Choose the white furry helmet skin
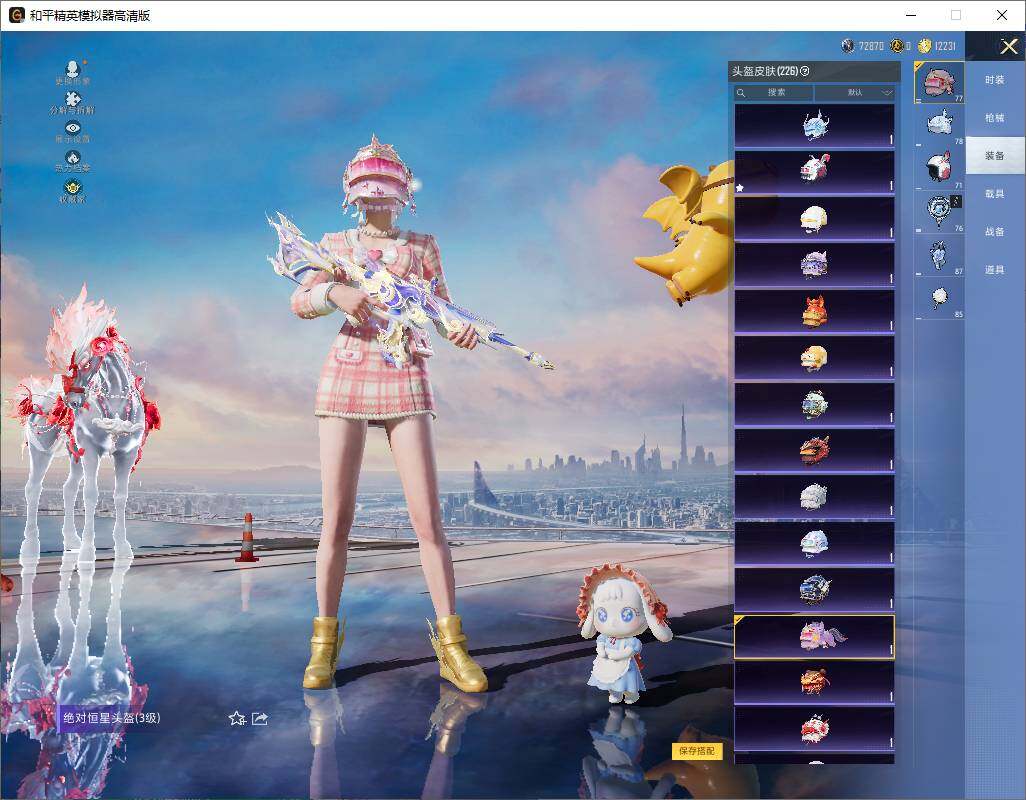 point(814,497)
